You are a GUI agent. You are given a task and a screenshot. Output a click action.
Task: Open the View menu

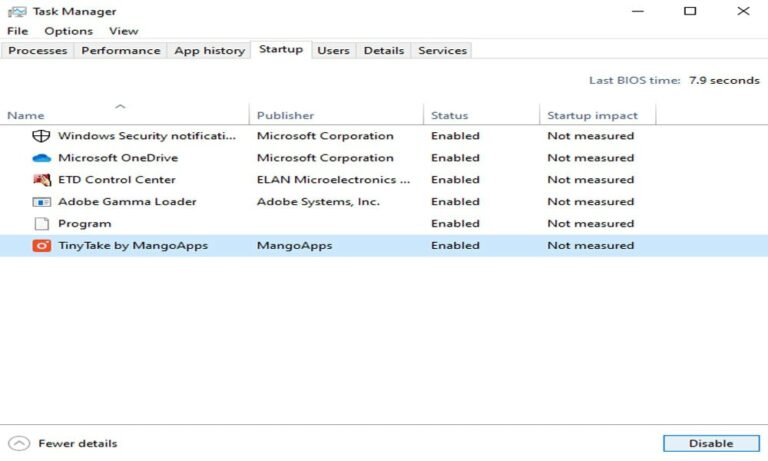click(124, 31)
